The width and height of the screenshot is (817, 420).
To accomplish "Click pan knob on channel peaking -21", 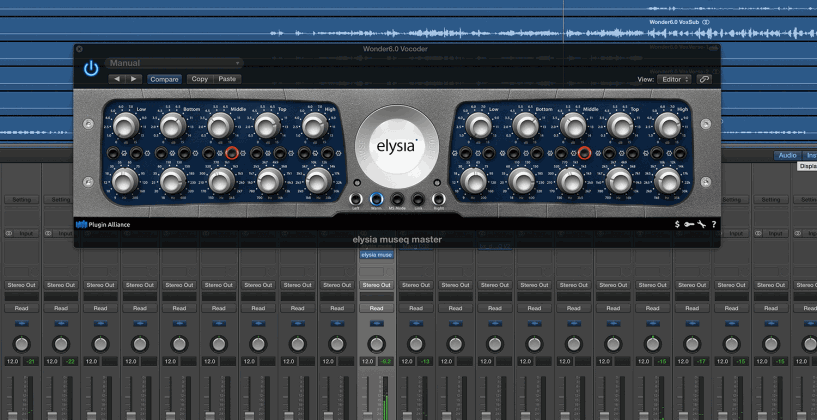I will (x=21, y=344).
